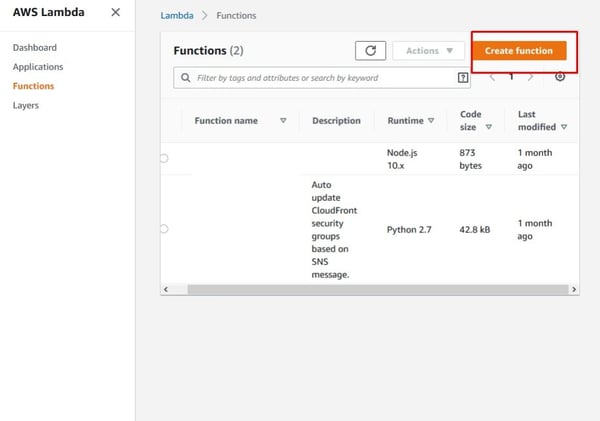Click the CloudFront security groups description
600x421 pixels.
(334, 230)
